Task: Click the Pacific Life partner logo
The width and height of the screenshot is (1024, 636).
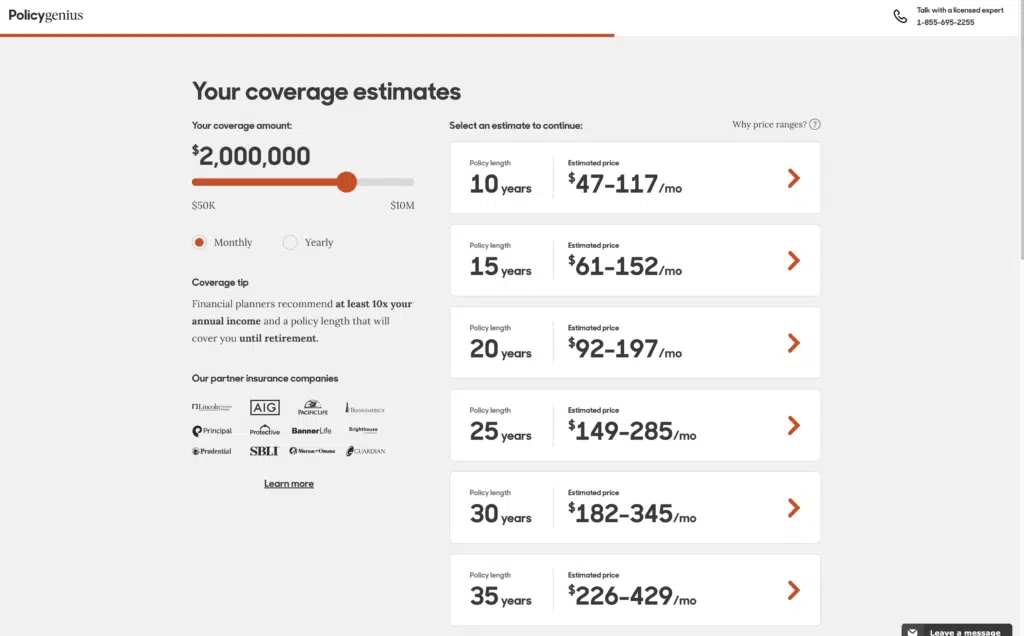Action: tap(313, 408)
